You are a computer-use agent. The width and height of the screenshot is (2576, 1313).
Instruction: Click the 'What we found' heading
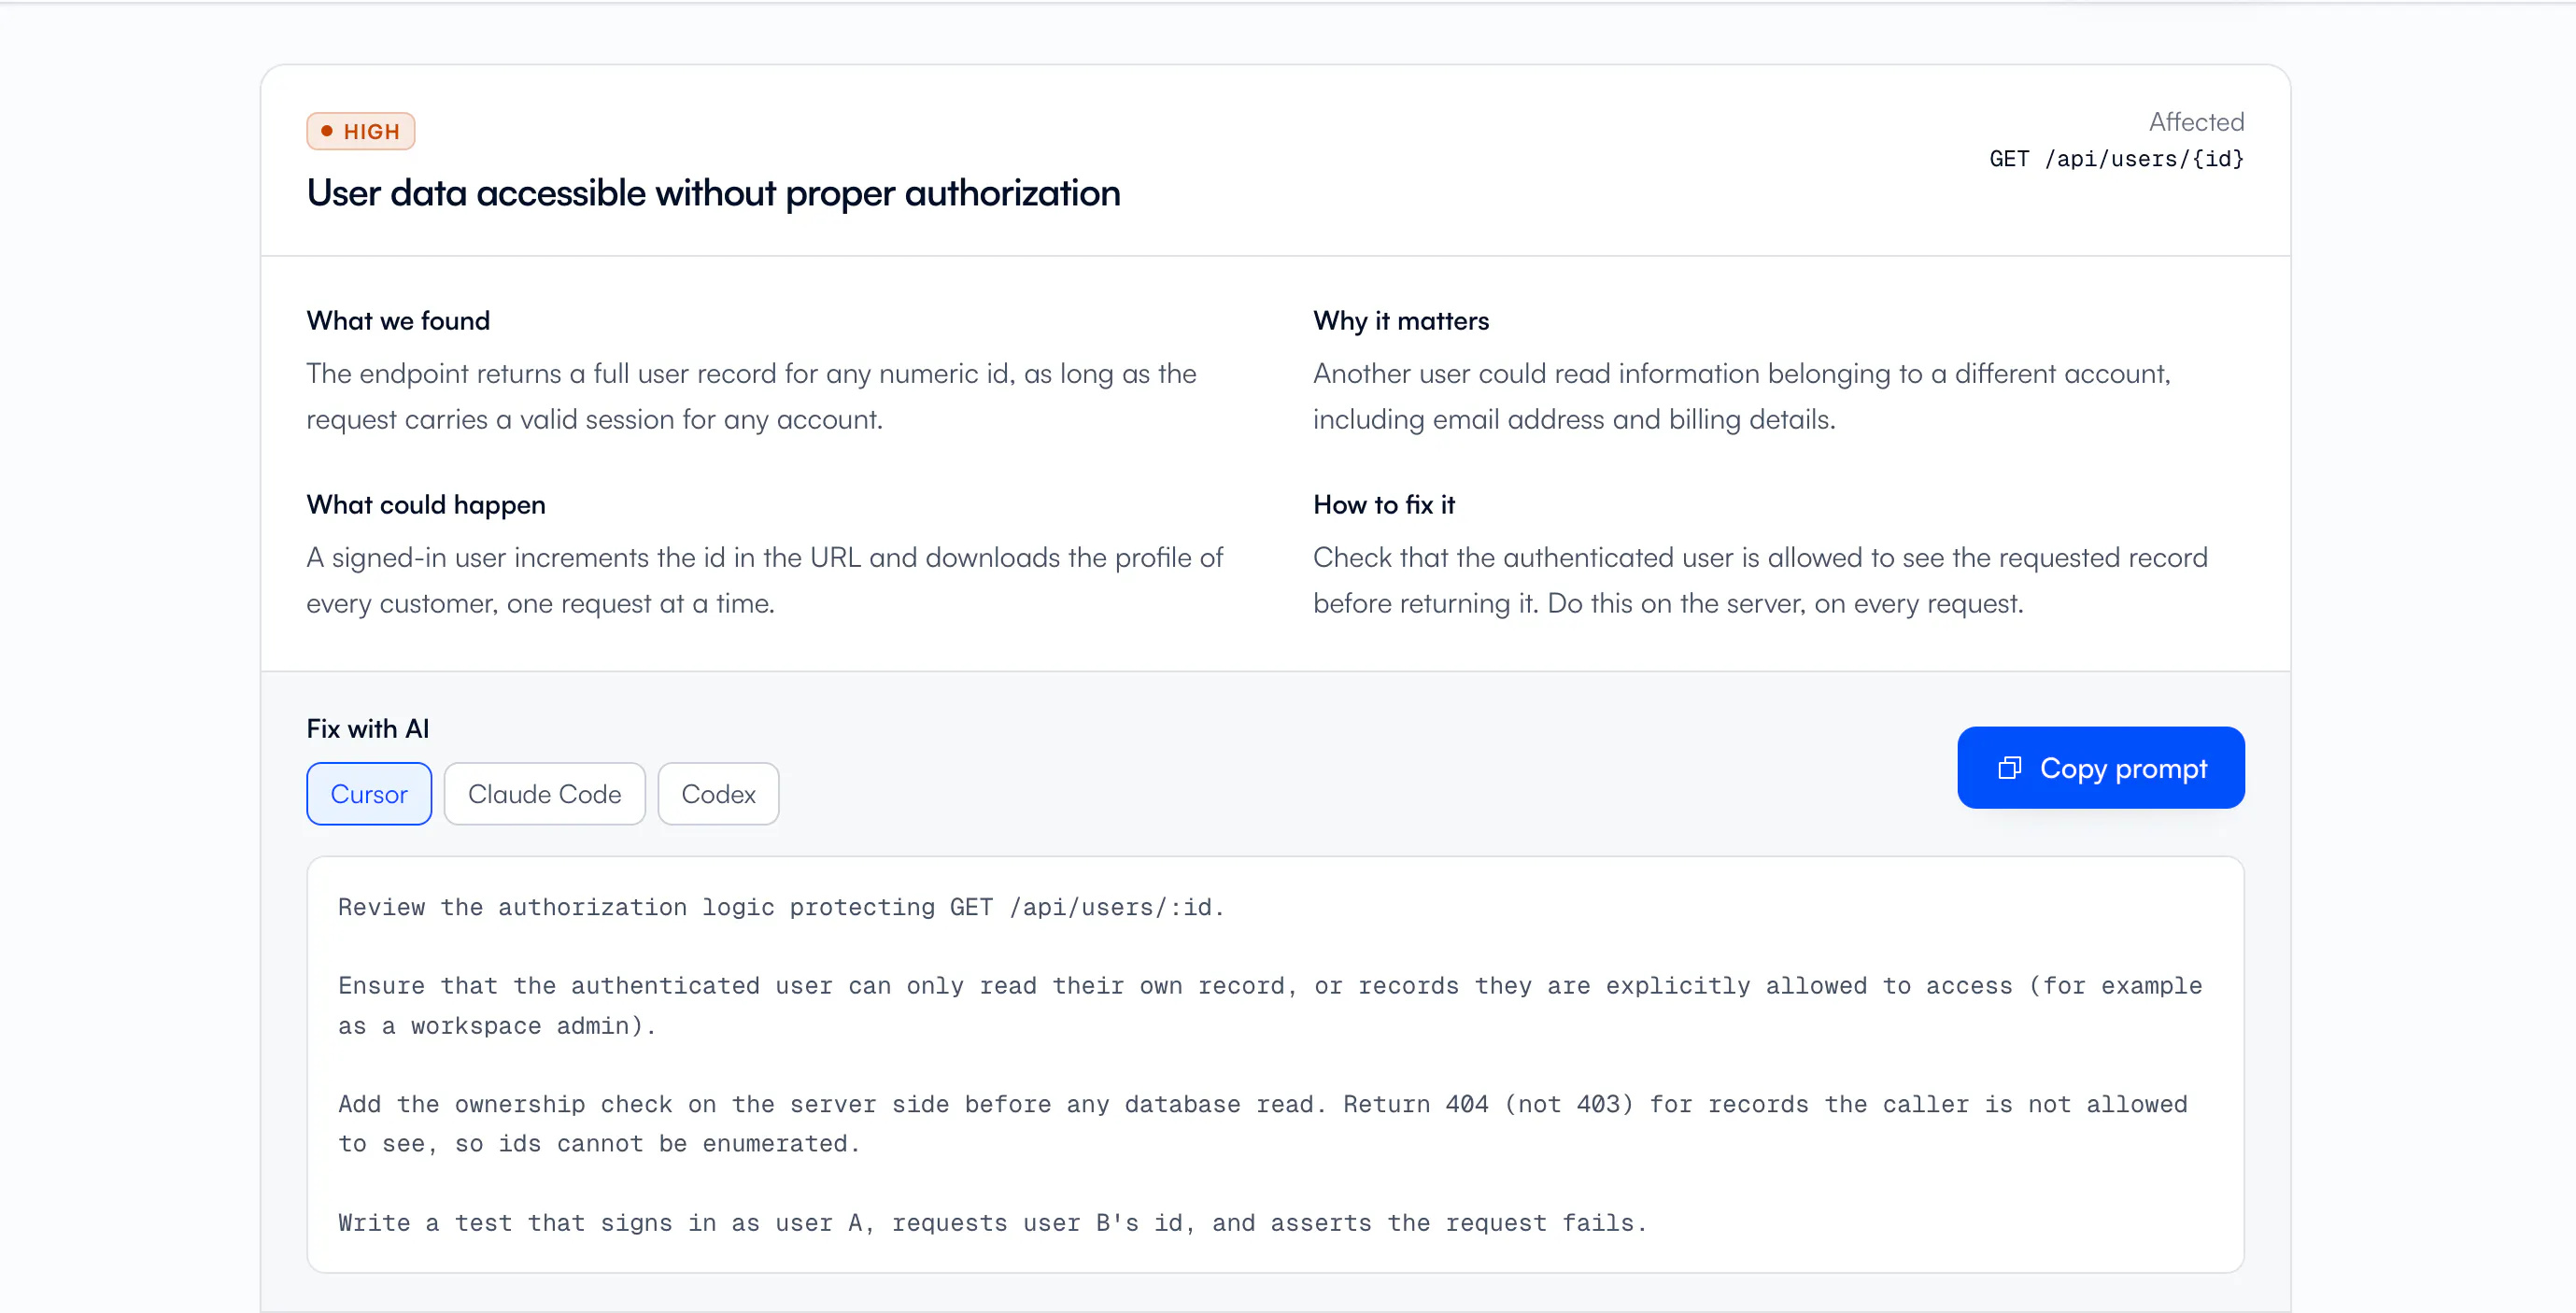pos(398,321)
